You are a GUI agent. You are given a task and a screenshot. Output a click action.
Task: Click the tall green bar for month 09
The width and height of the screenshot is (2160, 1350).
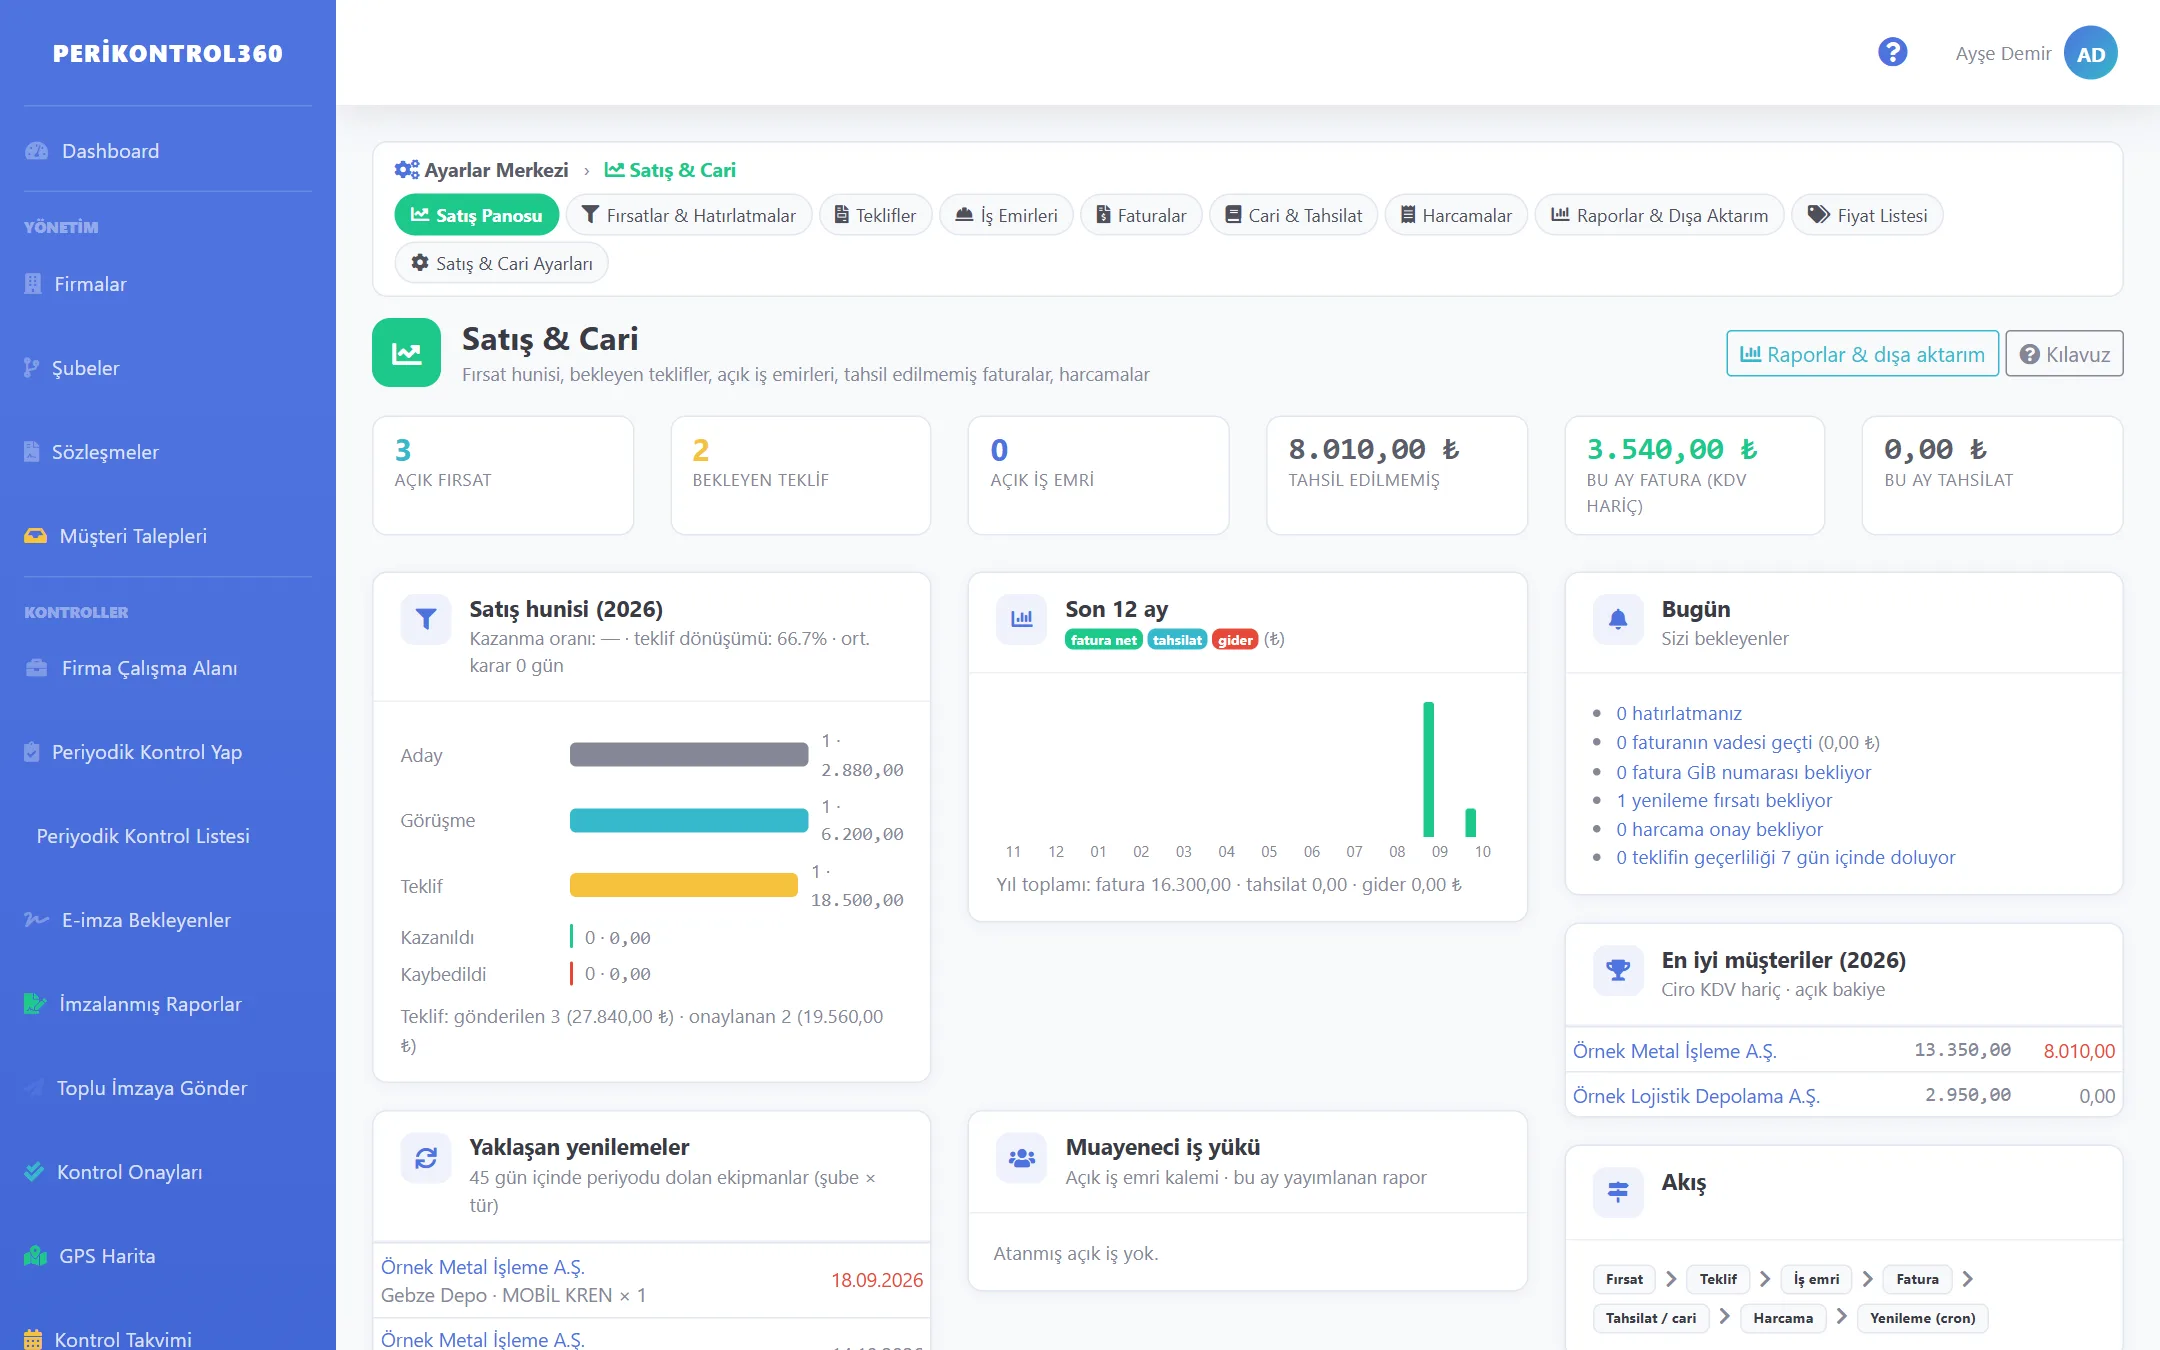(x=1429, y=769)
